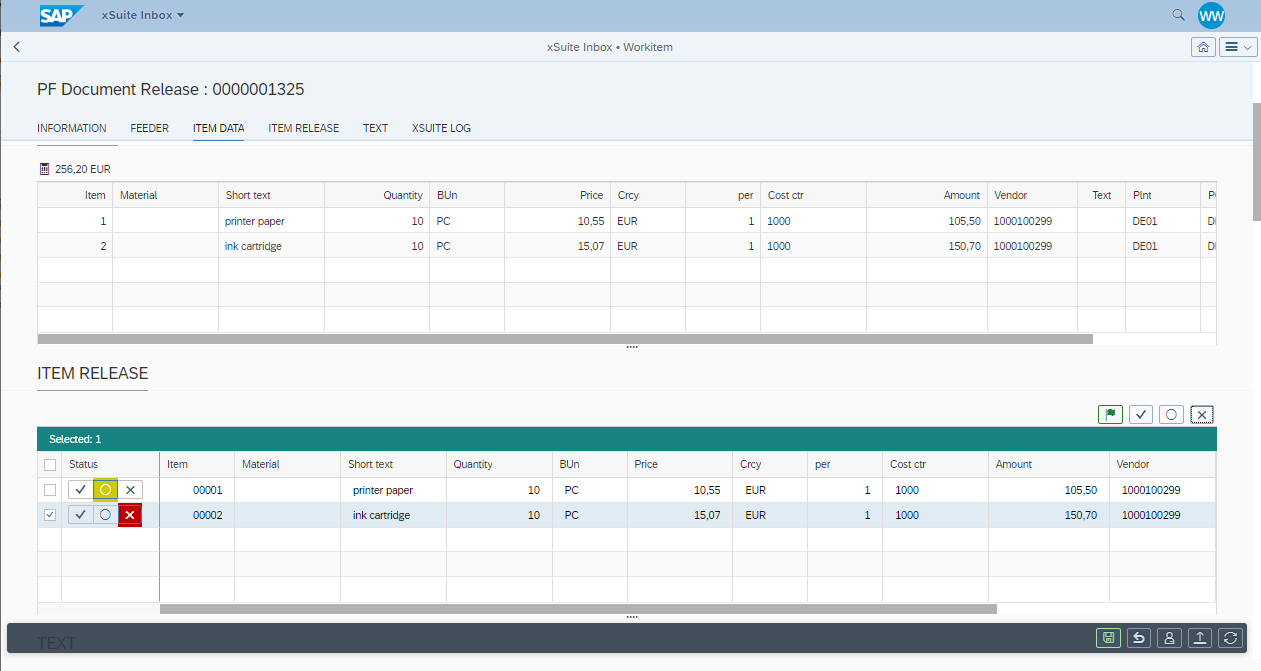Toggle the select-all checkbox in Status header
This screenshot has width=1261, height=671.
[50, 465]
